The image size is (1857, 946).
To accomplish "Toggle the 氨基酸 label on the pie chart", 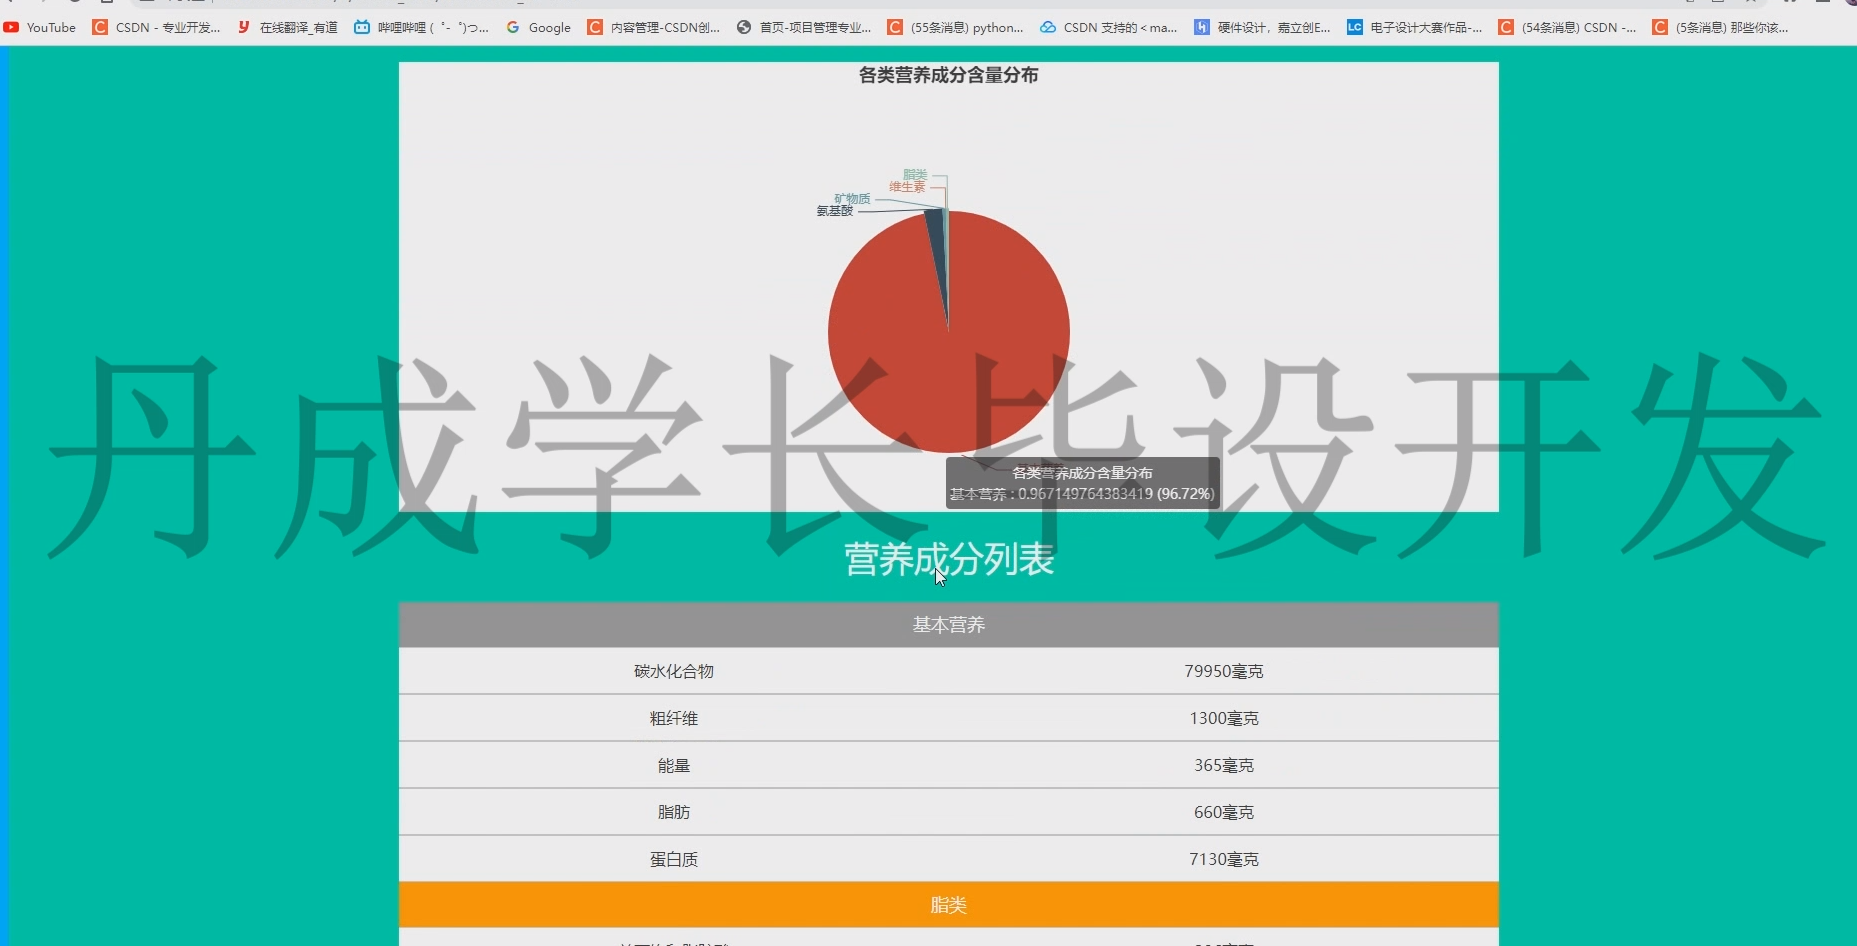I will pos(836,210).
